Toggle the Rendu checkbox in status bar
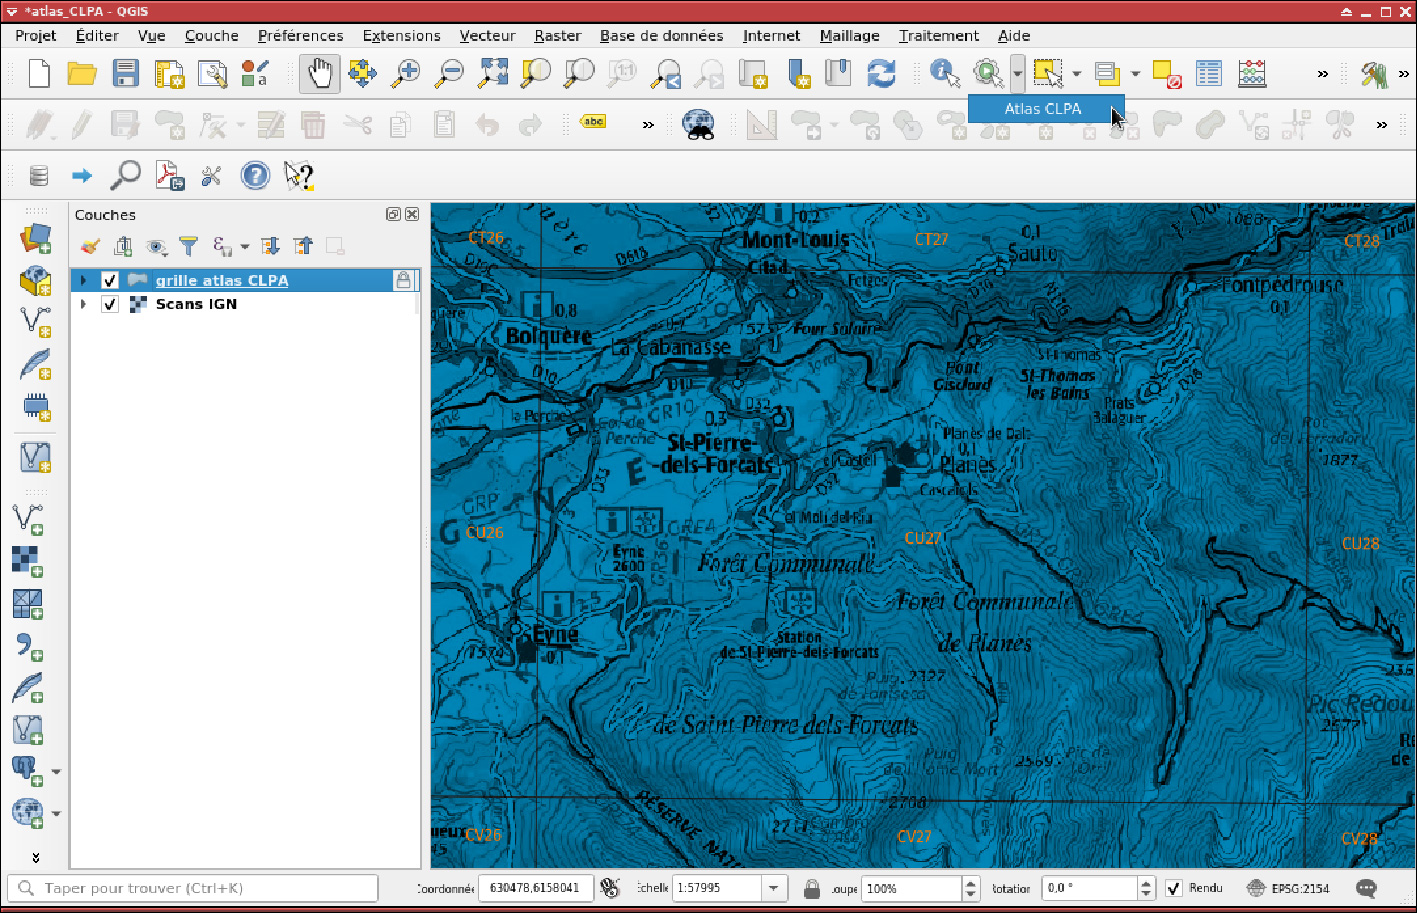This screenshot has height=913, width=1417. point(1174,888)
